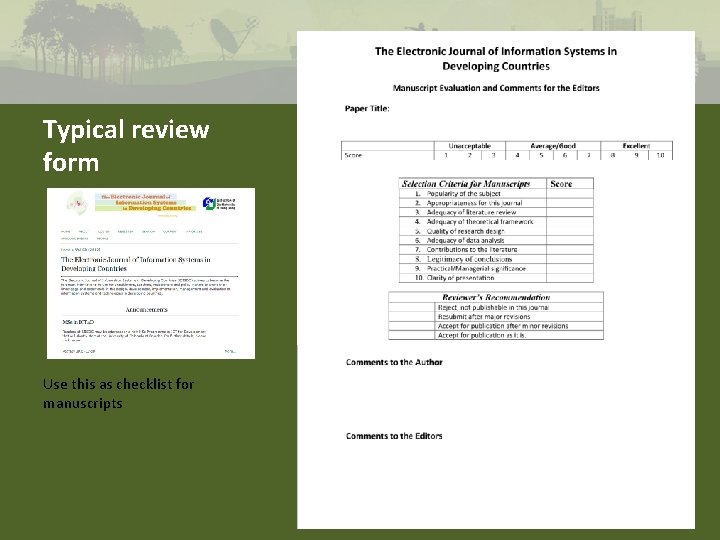Click the score cell for 'Popularity of the subject'
The height and width of the screenshot is (540, 720).
pyautogui.click(x=570, y=194)
